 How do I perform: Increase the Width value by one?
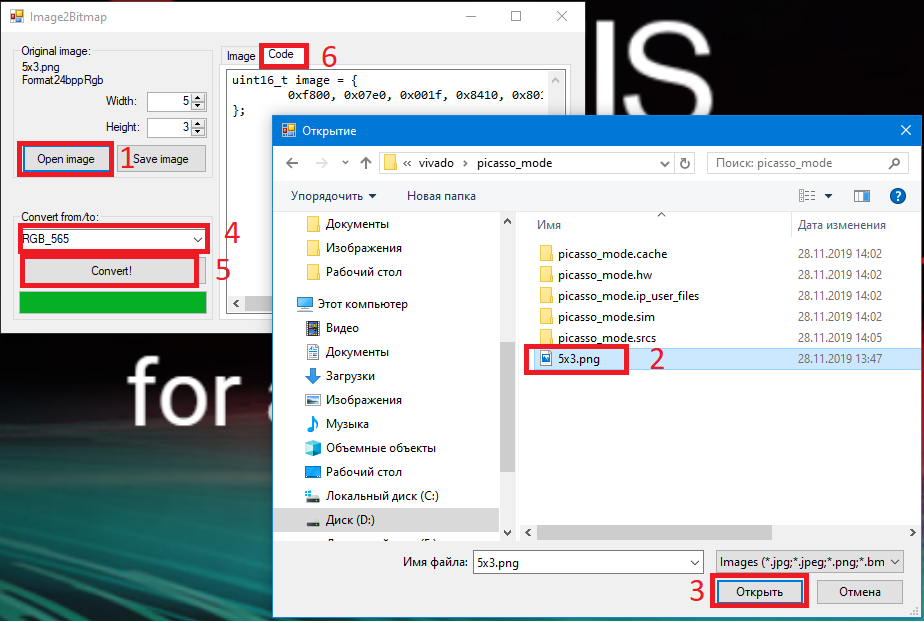198,97
